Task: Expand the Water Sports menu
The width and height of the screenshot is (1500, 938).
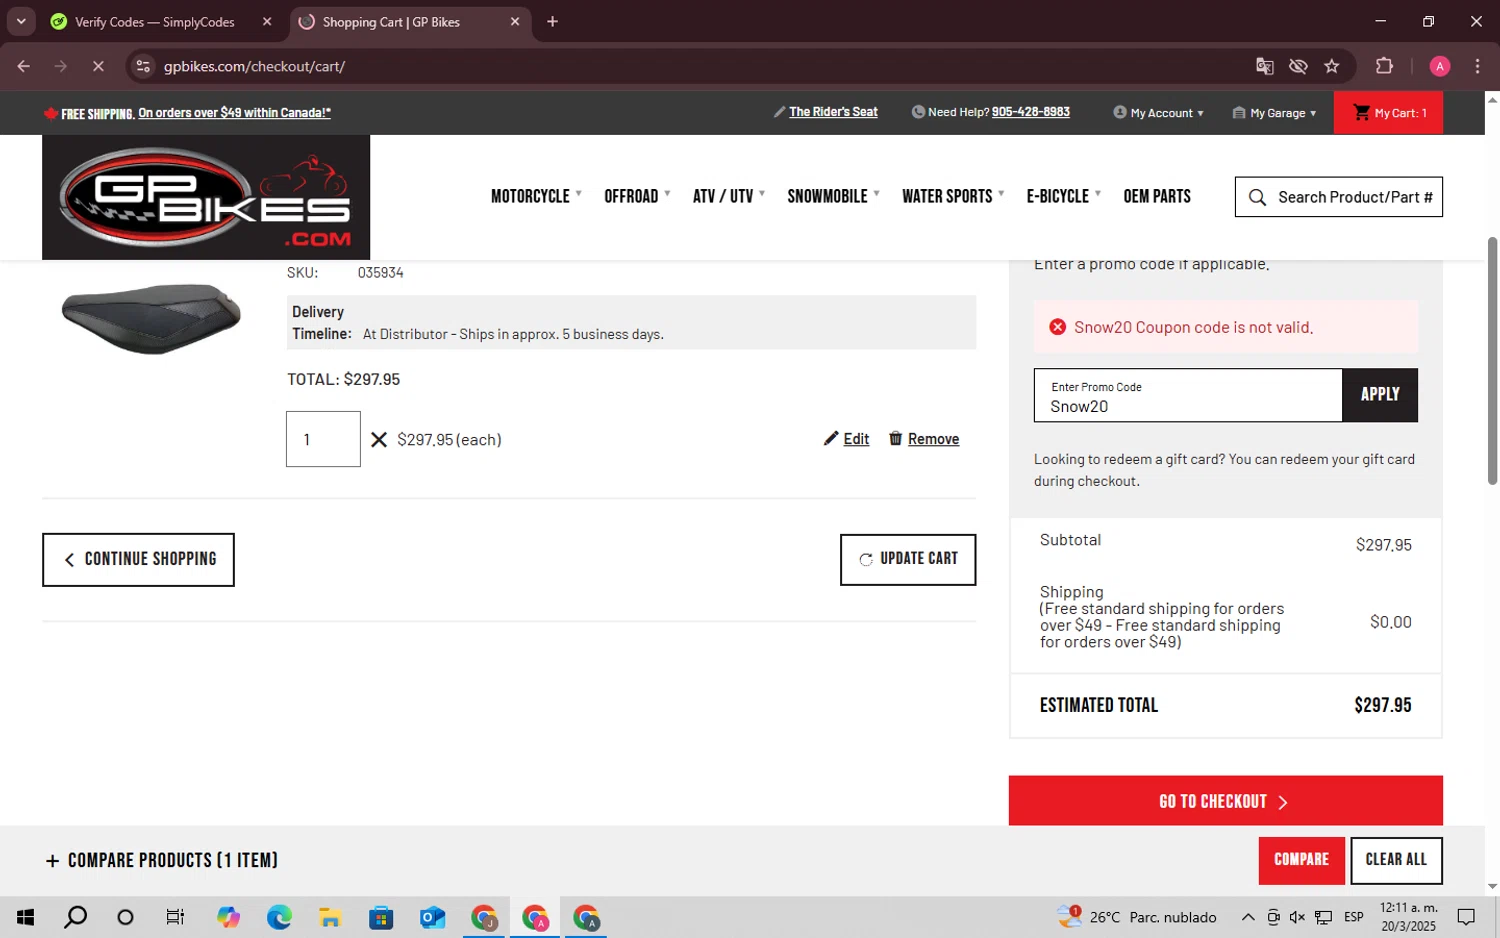Action: pyautogui.click(x=953, y=196)
